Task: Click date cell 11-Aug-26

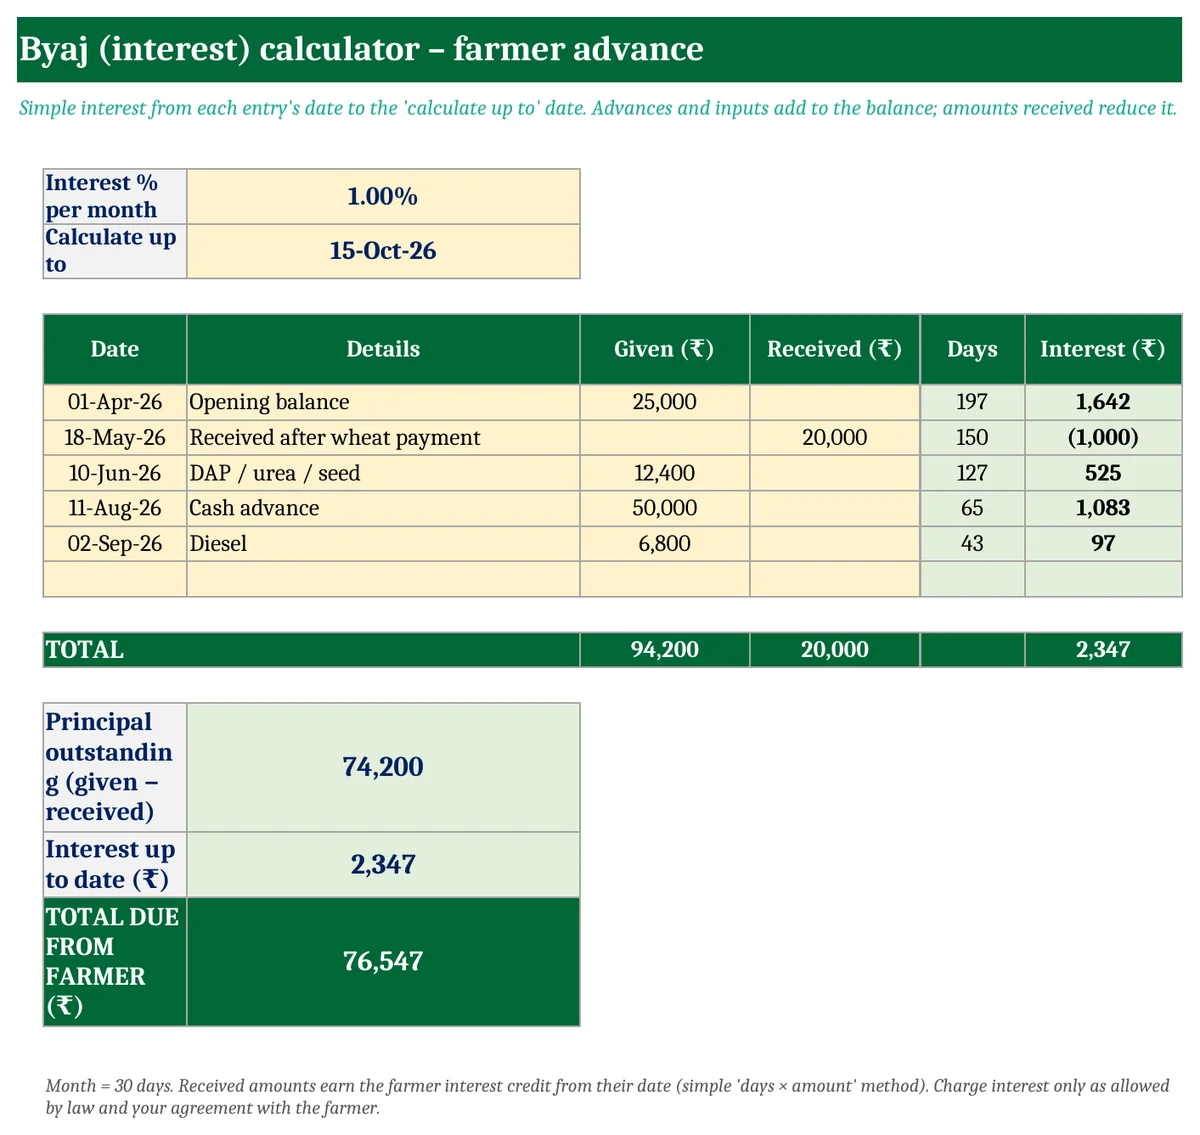Action: coord(115,508)
